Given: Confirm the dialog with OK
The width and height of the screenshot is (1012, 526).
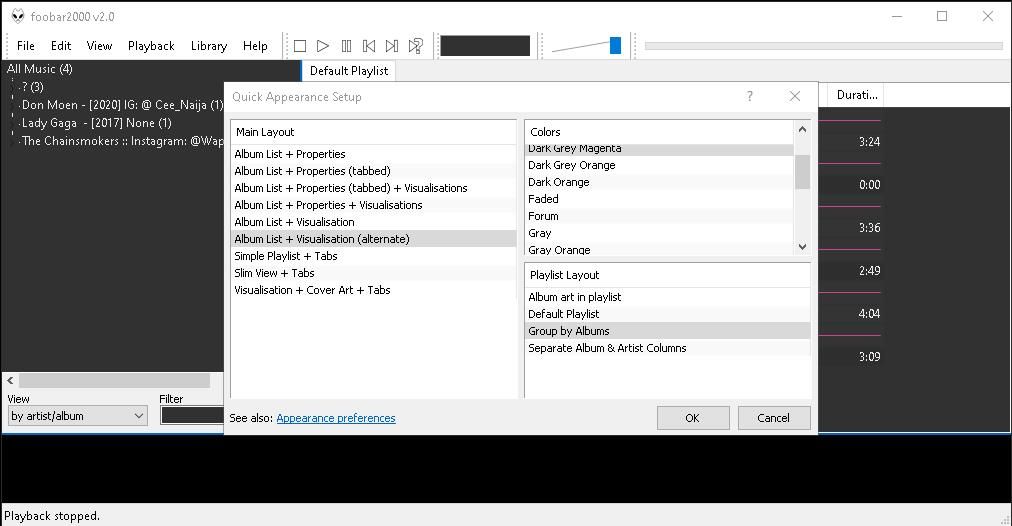Looking at the screenshot, I should click(x=692, y=418).
